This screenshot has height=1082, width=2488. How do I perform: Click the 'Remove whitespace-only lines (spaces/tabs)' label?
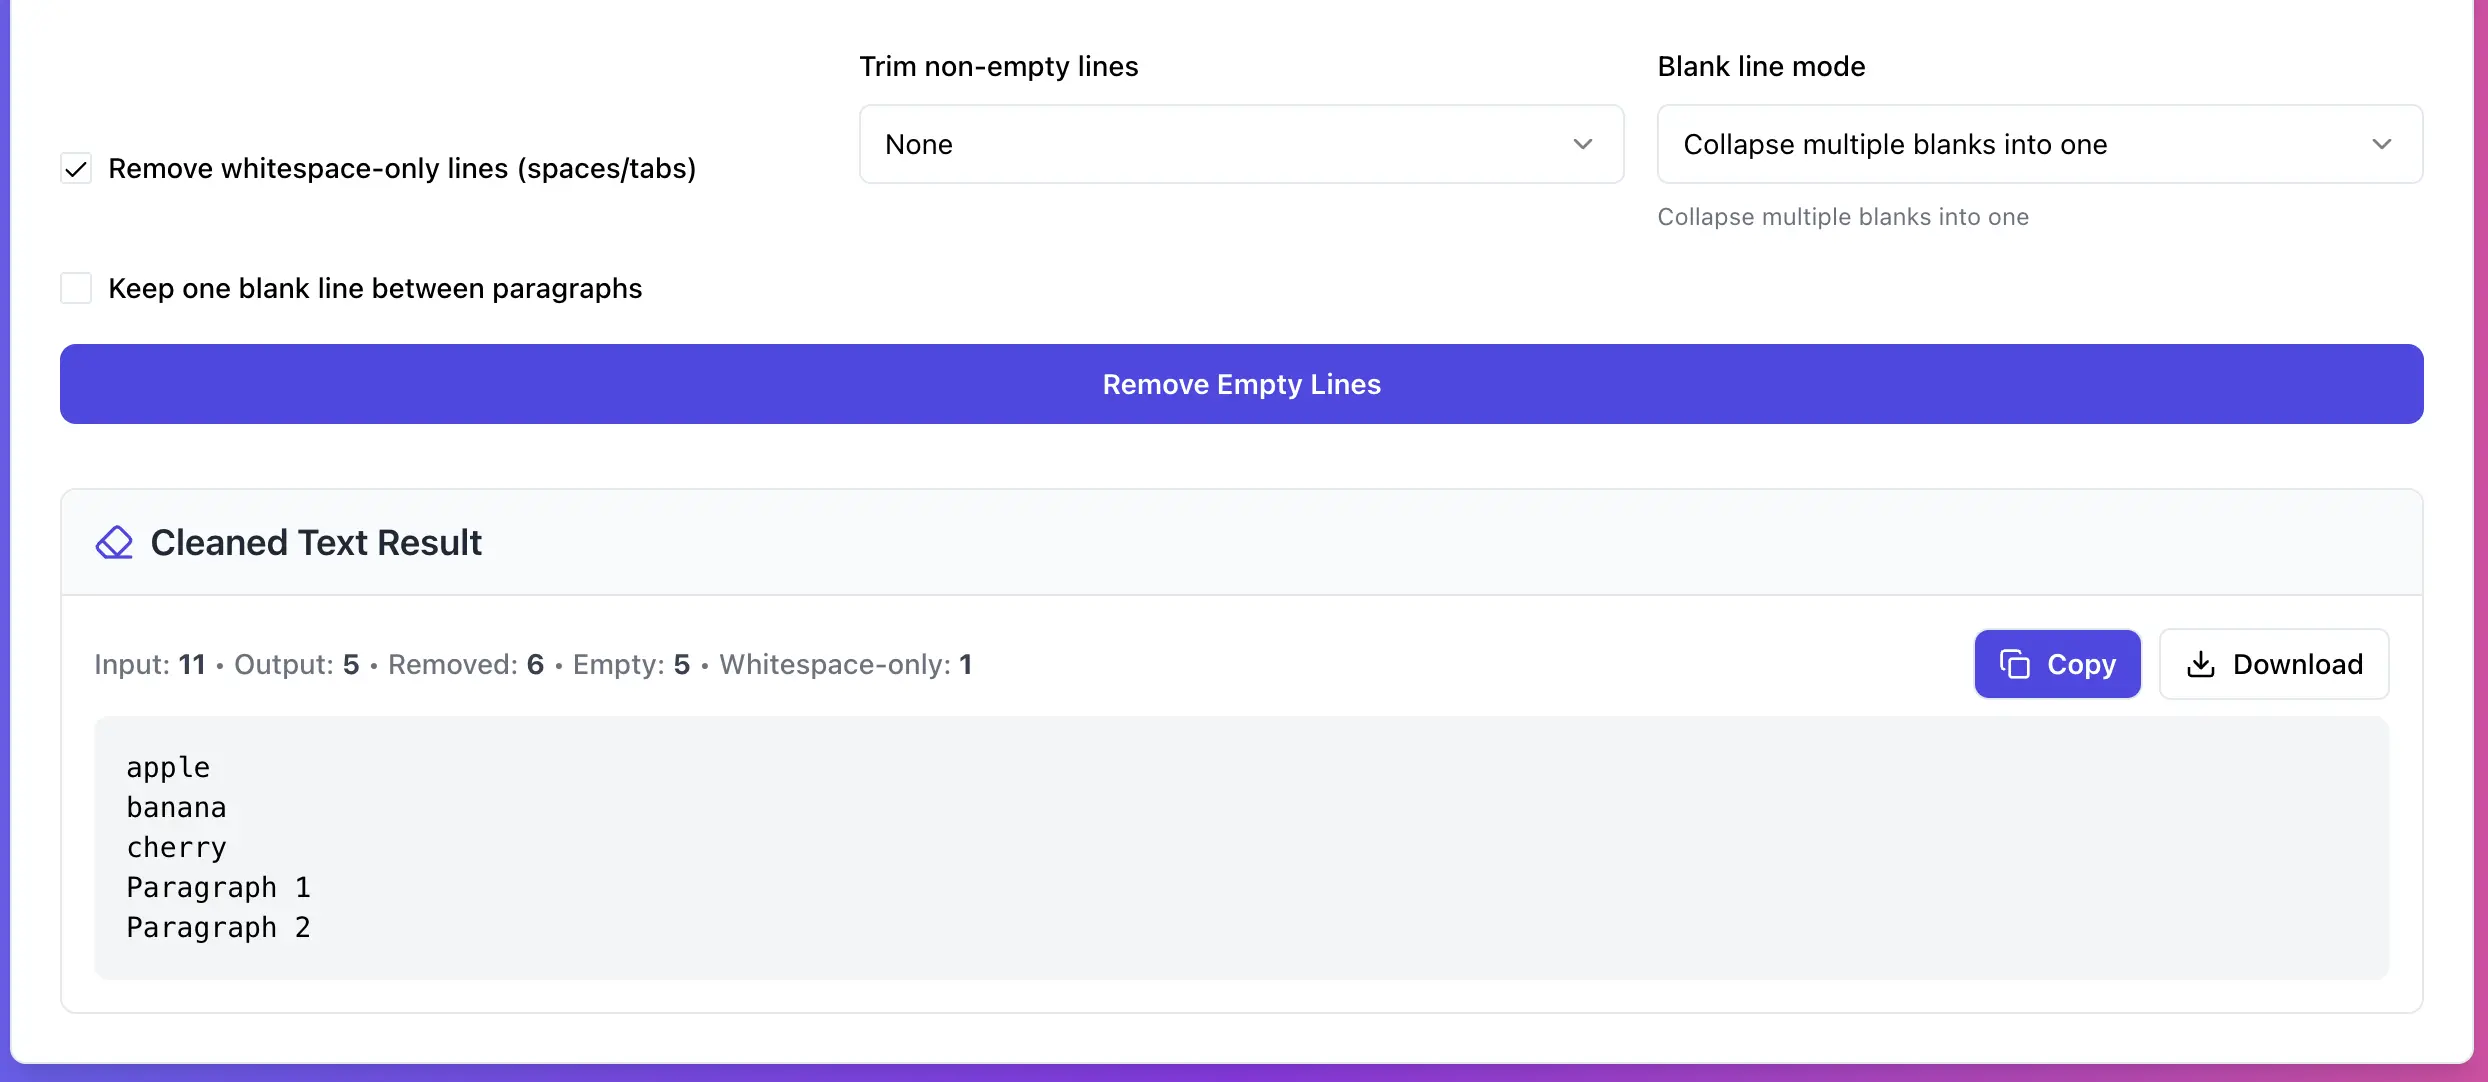(401, 169)
